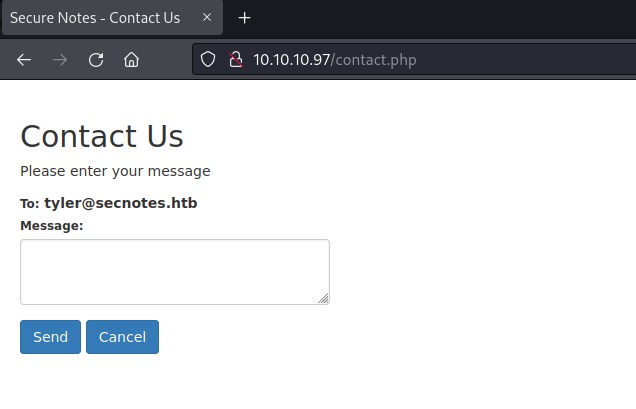This screenshot has width=636, height=409.
Task: Click the To: label
Action: (x=29, y=204)
